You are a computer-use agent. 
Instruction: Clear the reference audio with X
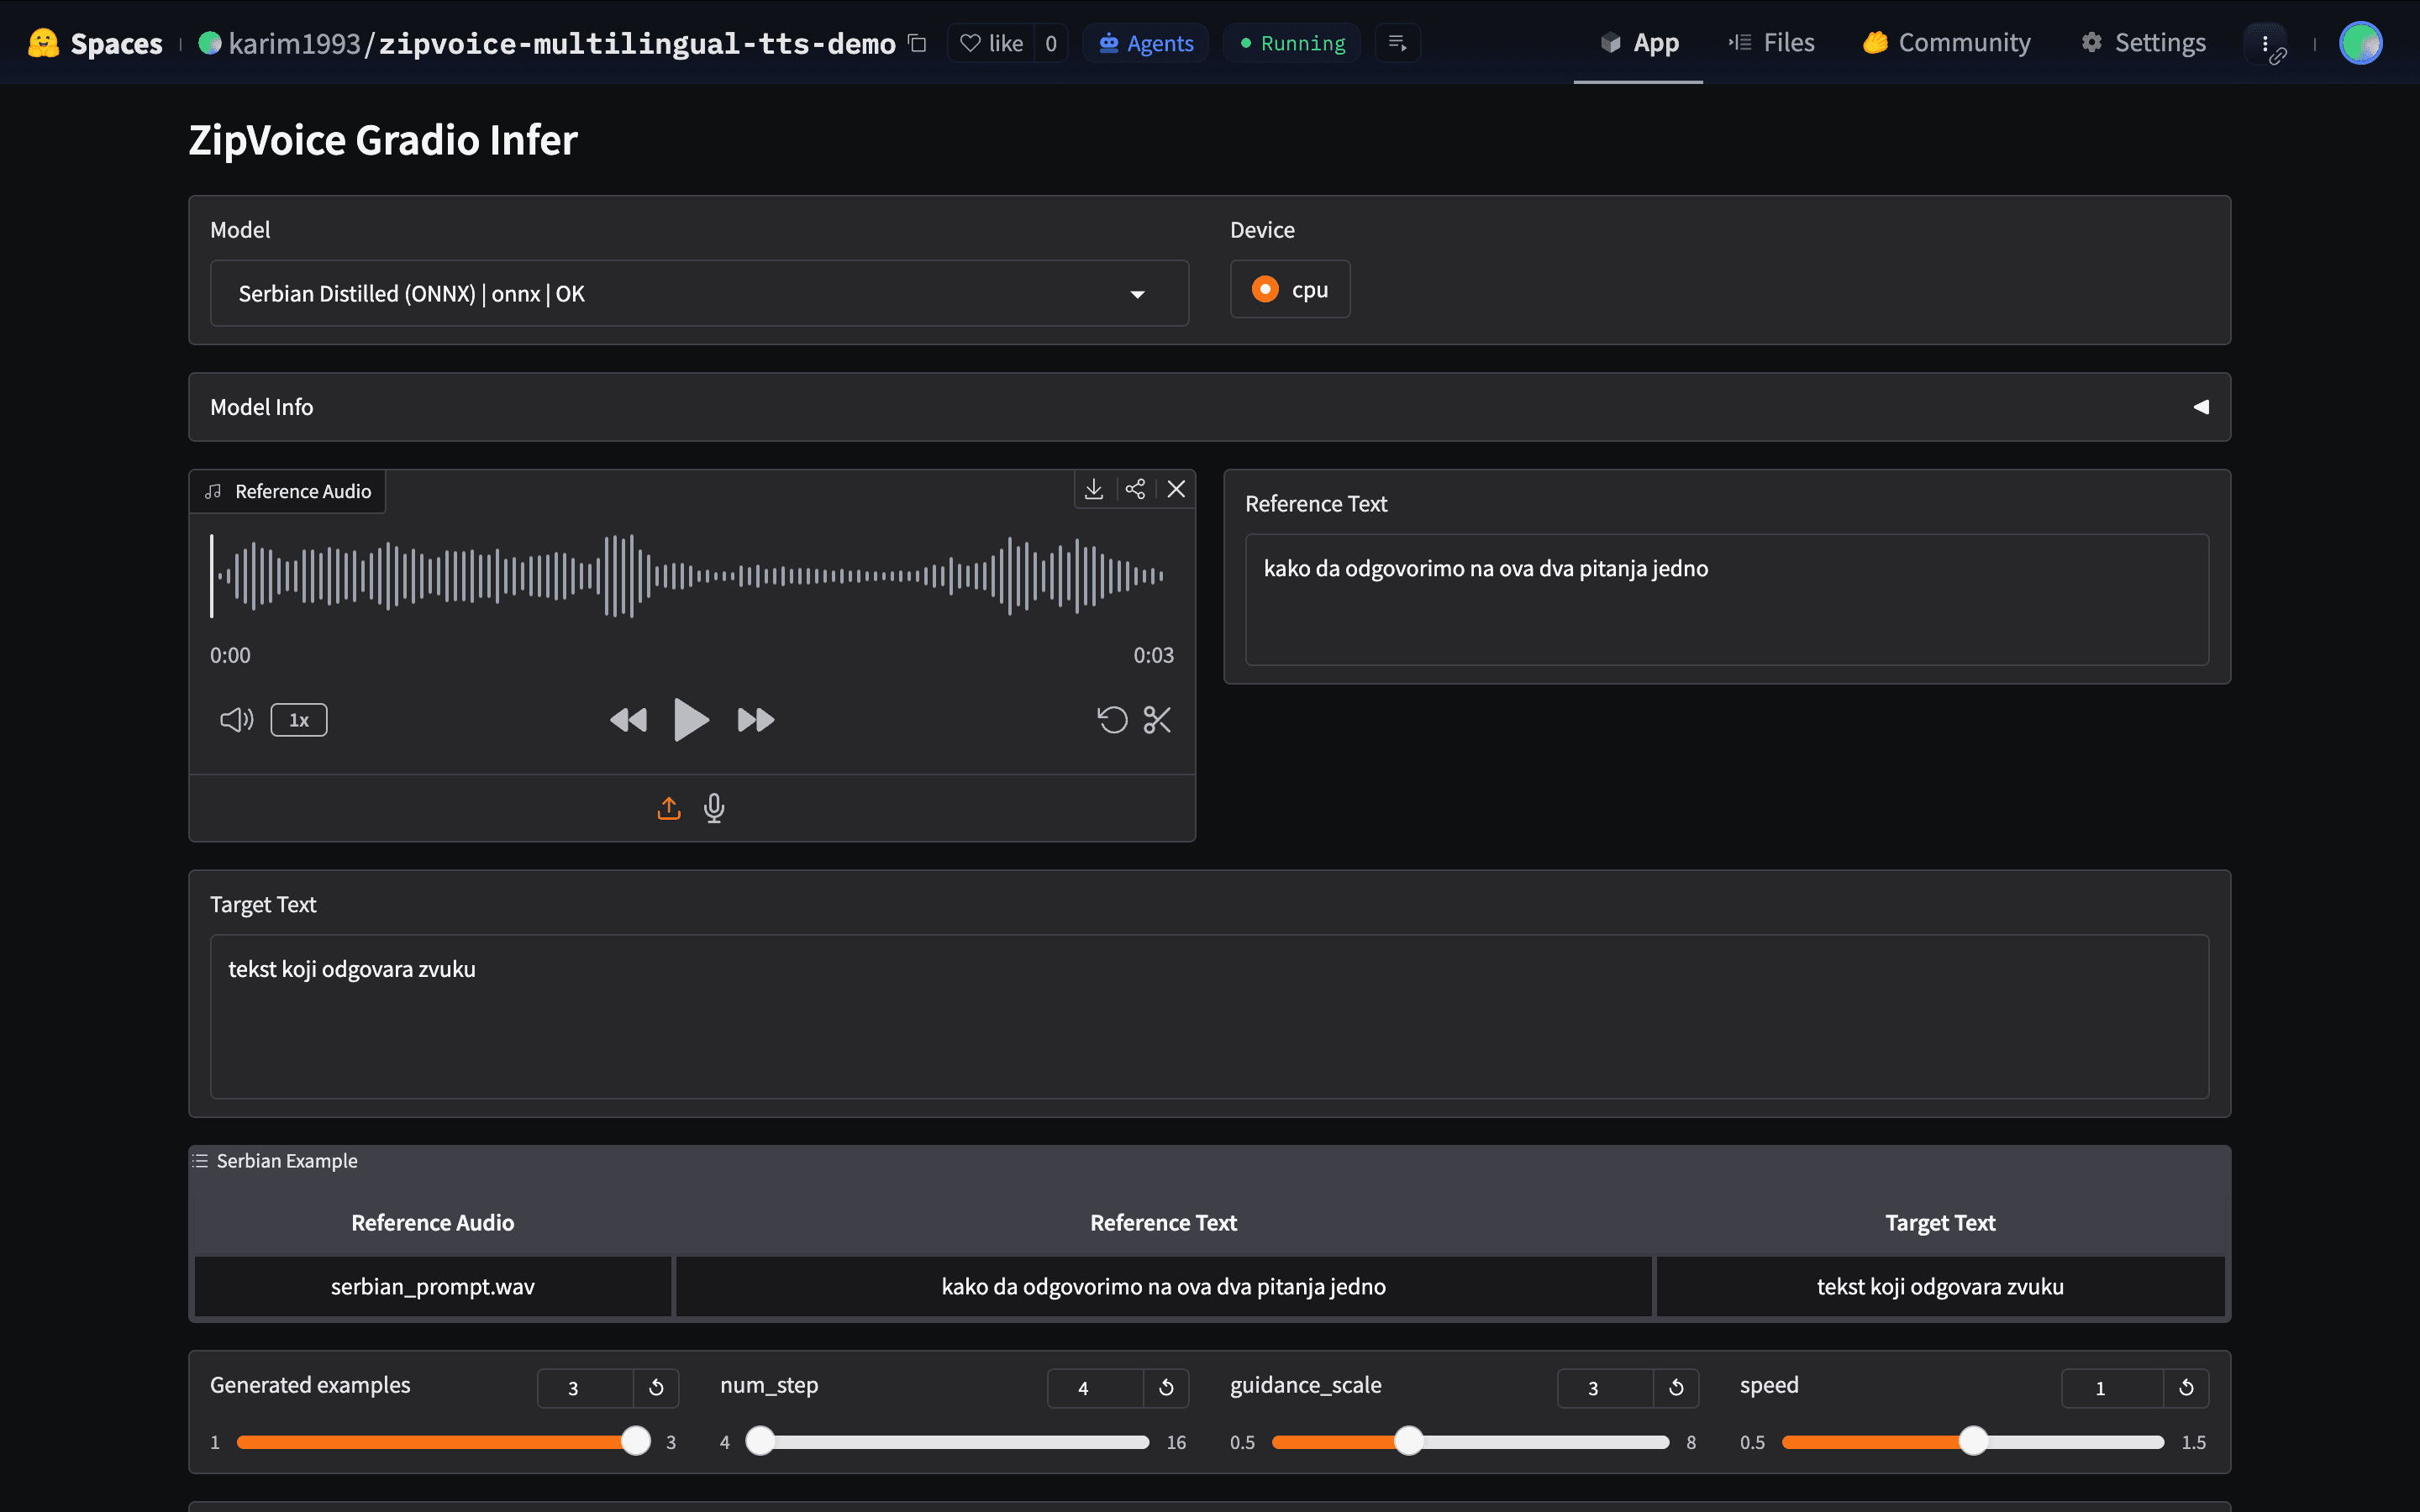tap(1176, 489)
